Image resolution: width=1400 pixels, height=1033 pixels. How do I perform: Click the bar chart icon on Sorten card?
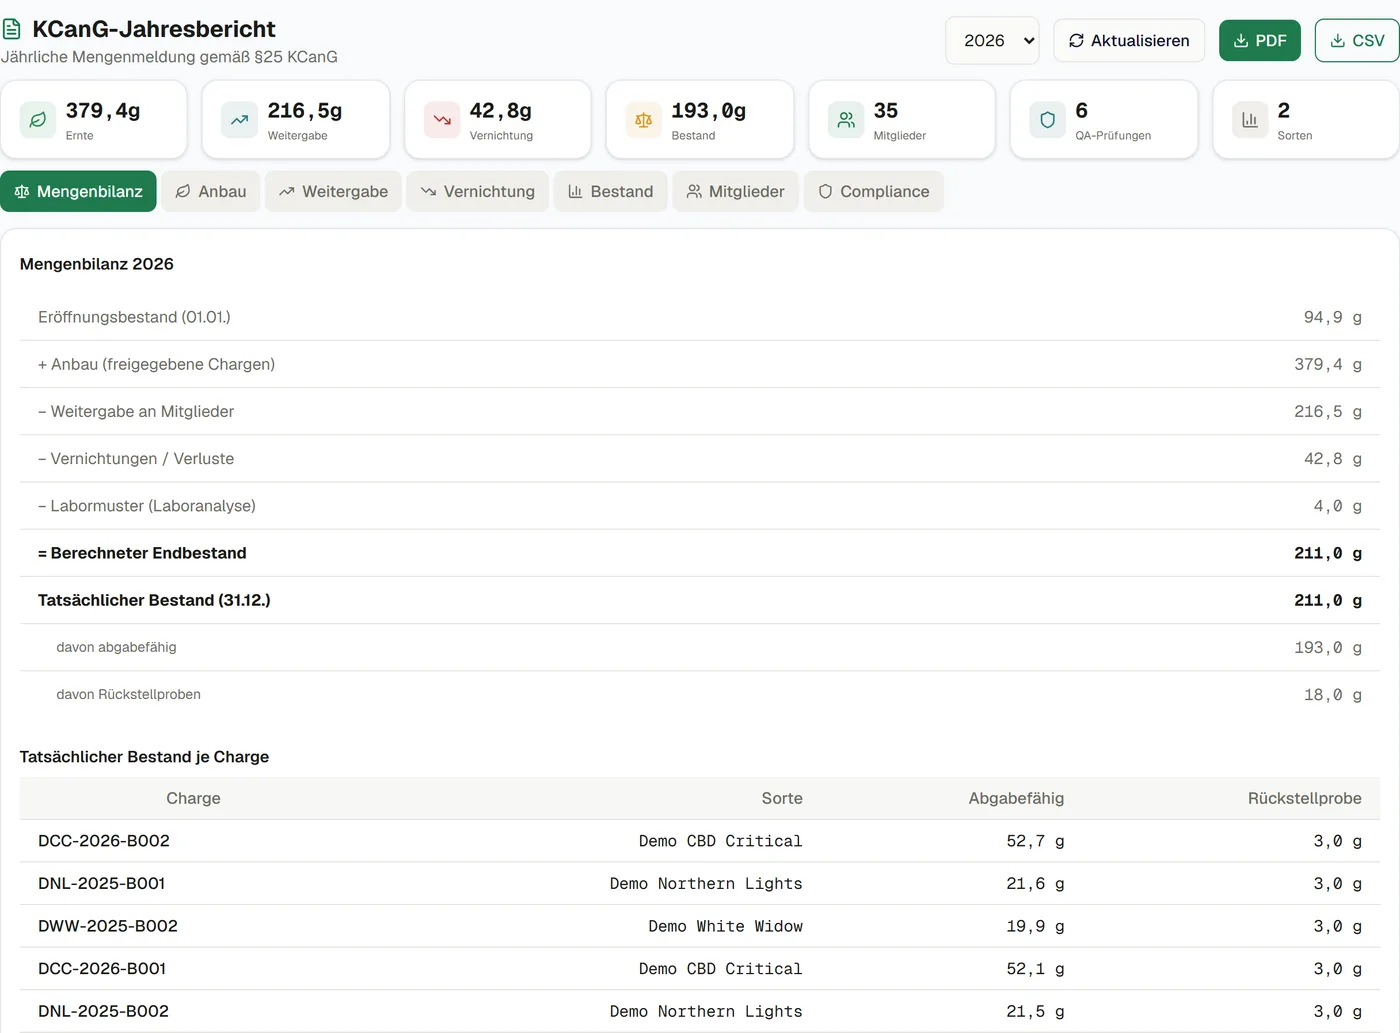point(1250,120)
